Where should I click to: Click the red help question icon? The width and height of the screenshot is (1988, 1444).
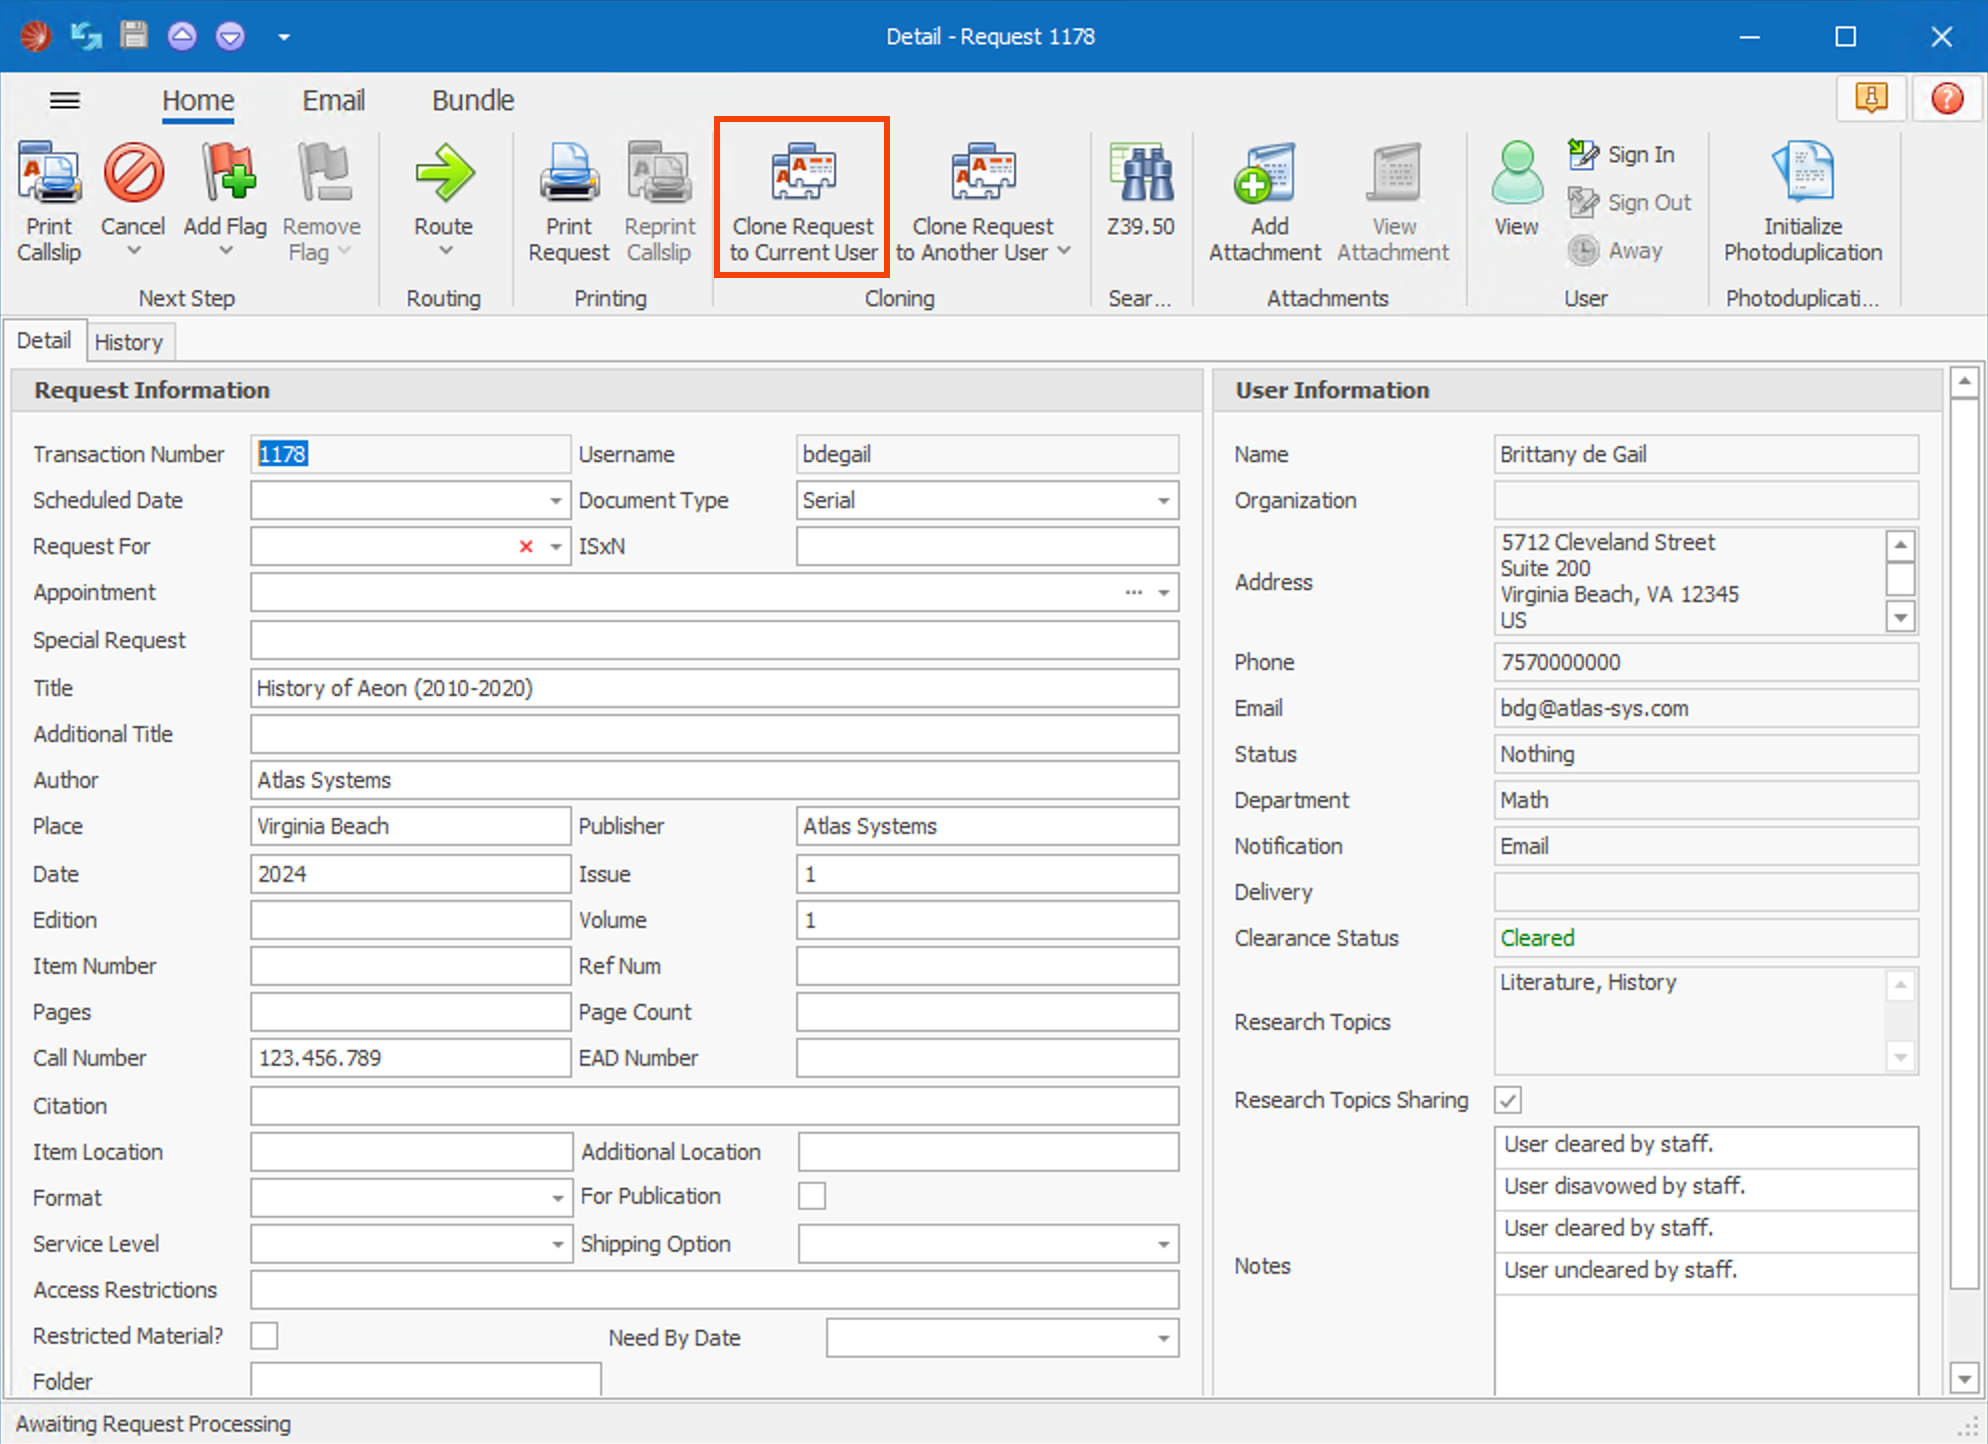pos(1946,99)
